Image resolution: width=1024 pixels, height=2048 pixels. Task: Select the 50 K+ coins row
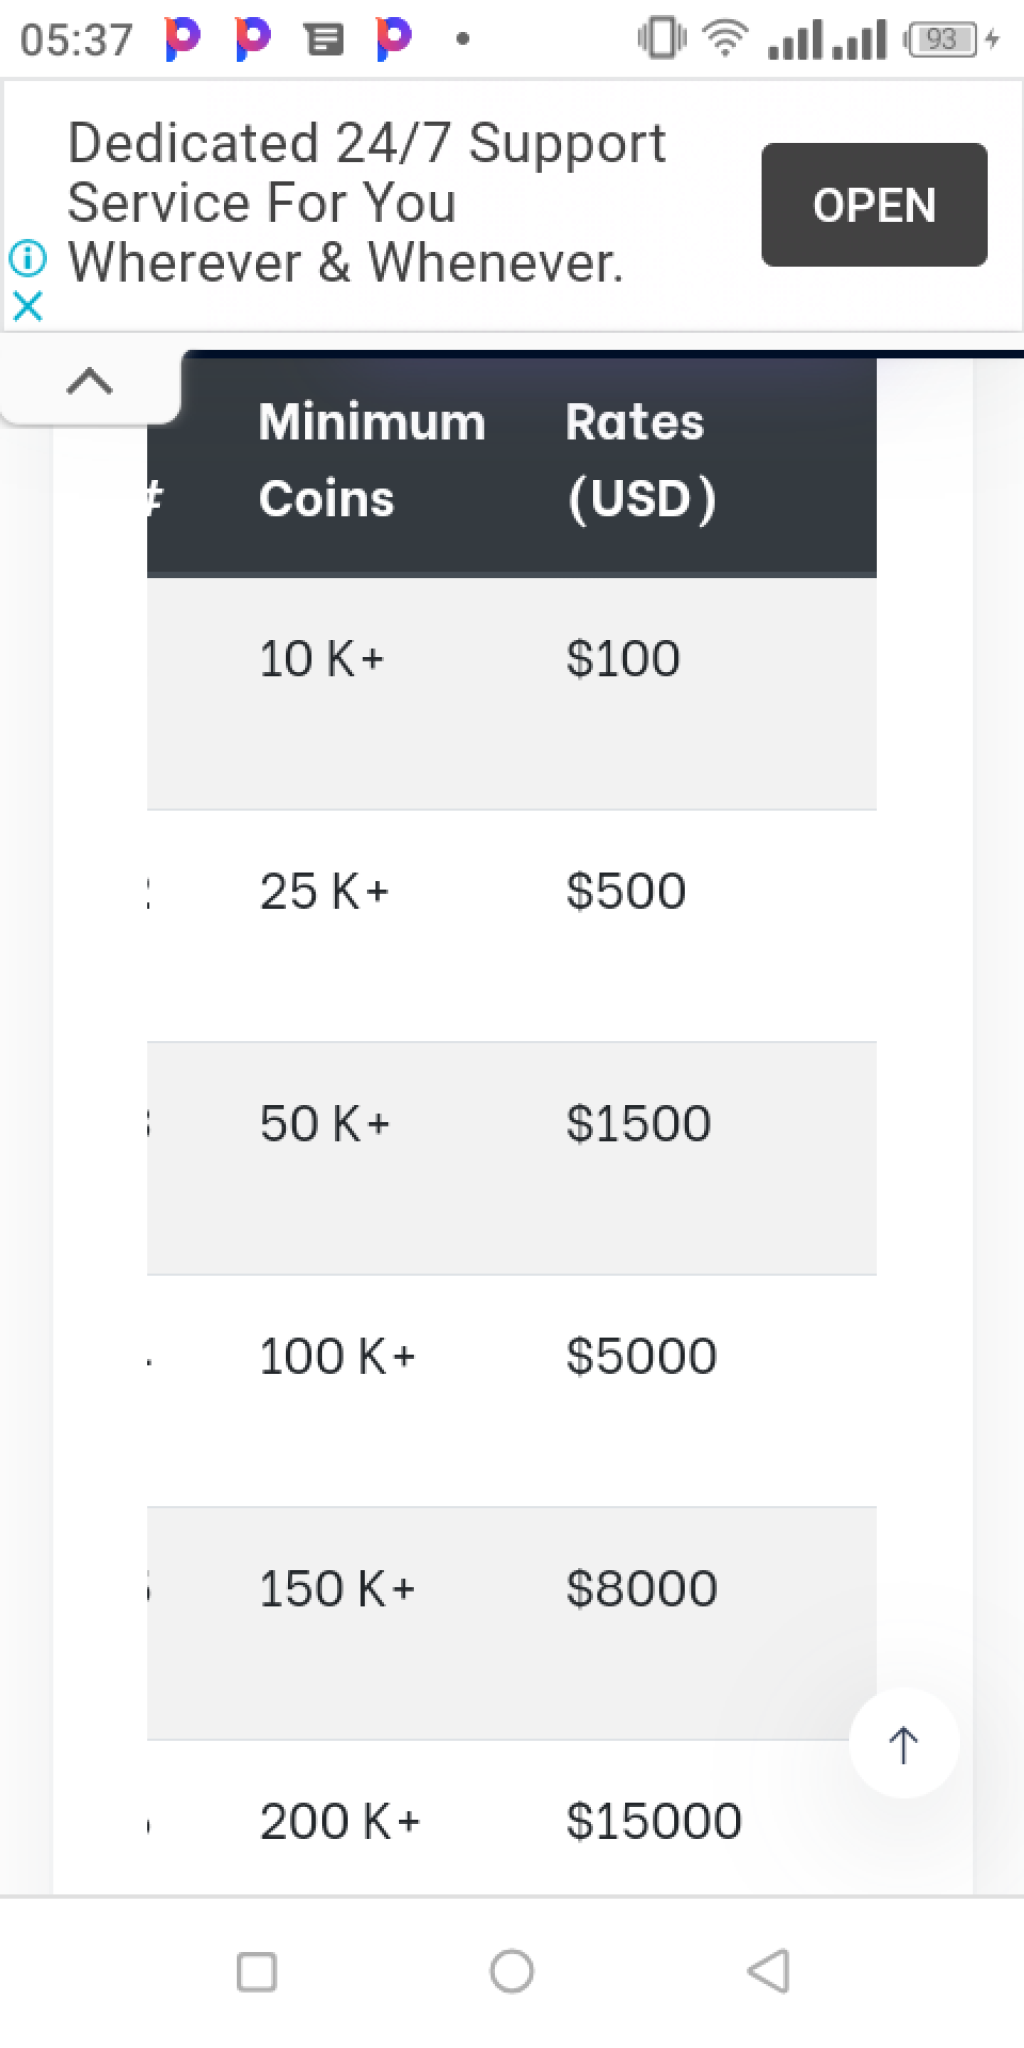pos(512,1158)
